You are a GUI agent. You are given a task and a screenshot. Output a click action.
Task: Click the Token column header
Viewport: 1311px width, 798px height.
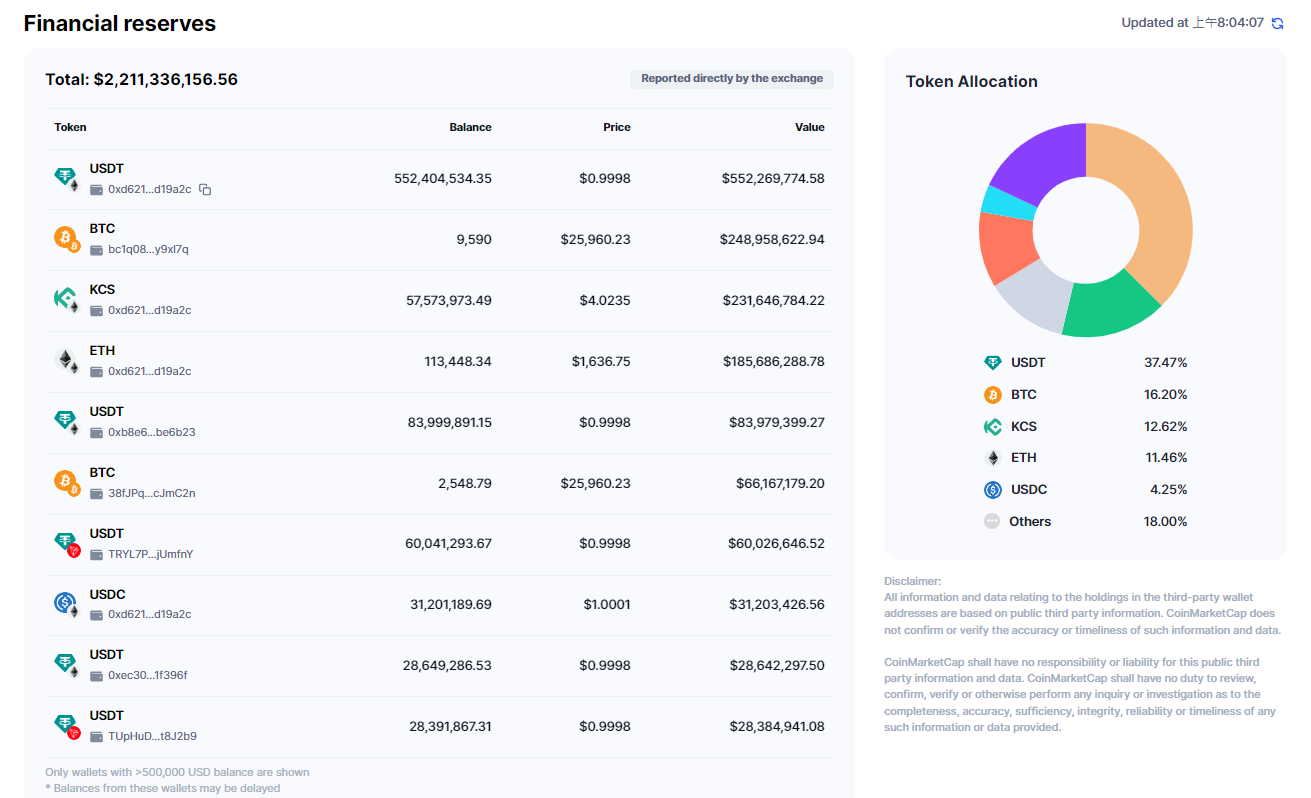pos(70,127)
